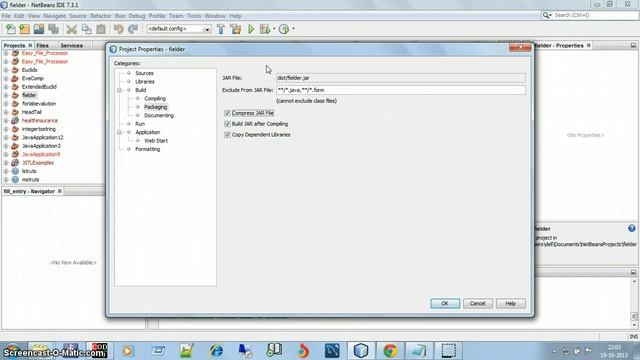Click the OK button
Viewport: 640px width, 360px height.
point(445,303)
